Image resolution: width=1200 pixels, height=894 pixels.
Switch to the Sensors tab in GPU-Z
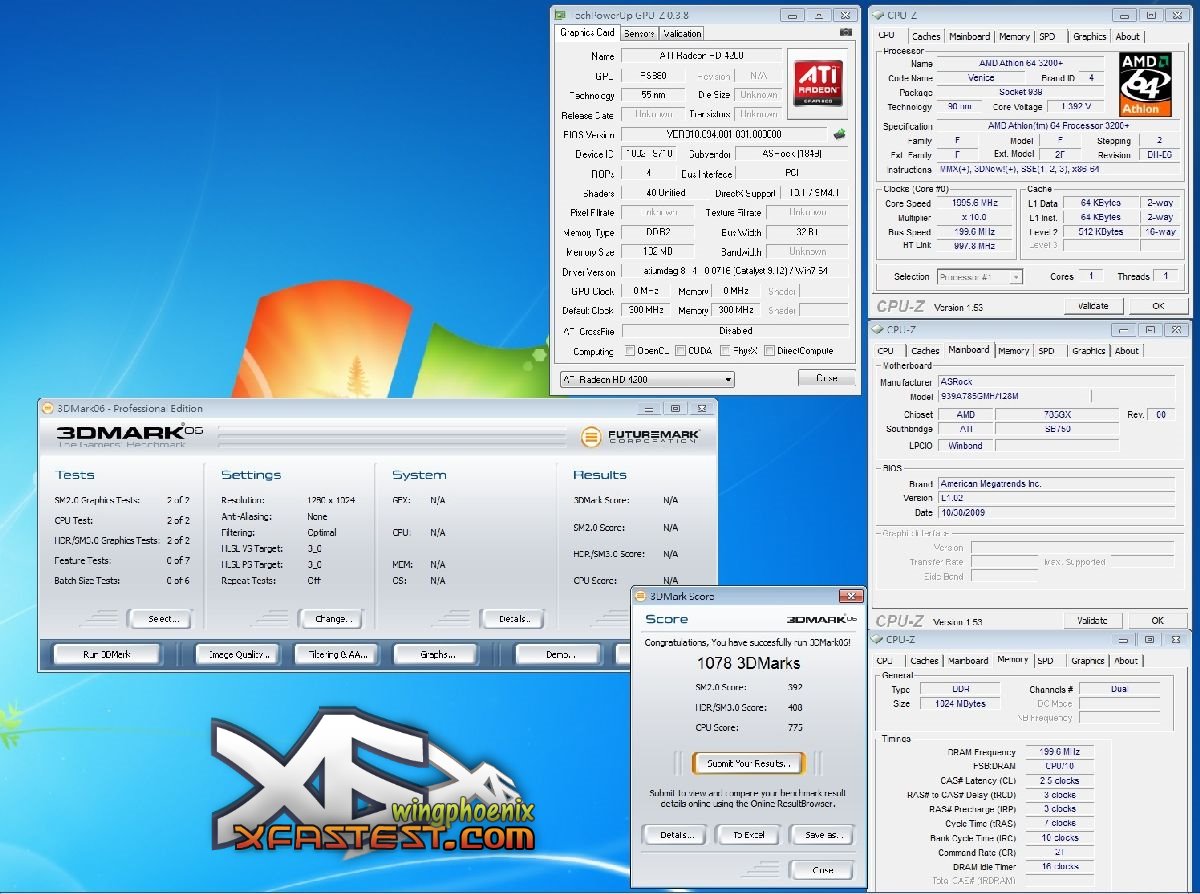pyautogui.click(x=639, y=33)
